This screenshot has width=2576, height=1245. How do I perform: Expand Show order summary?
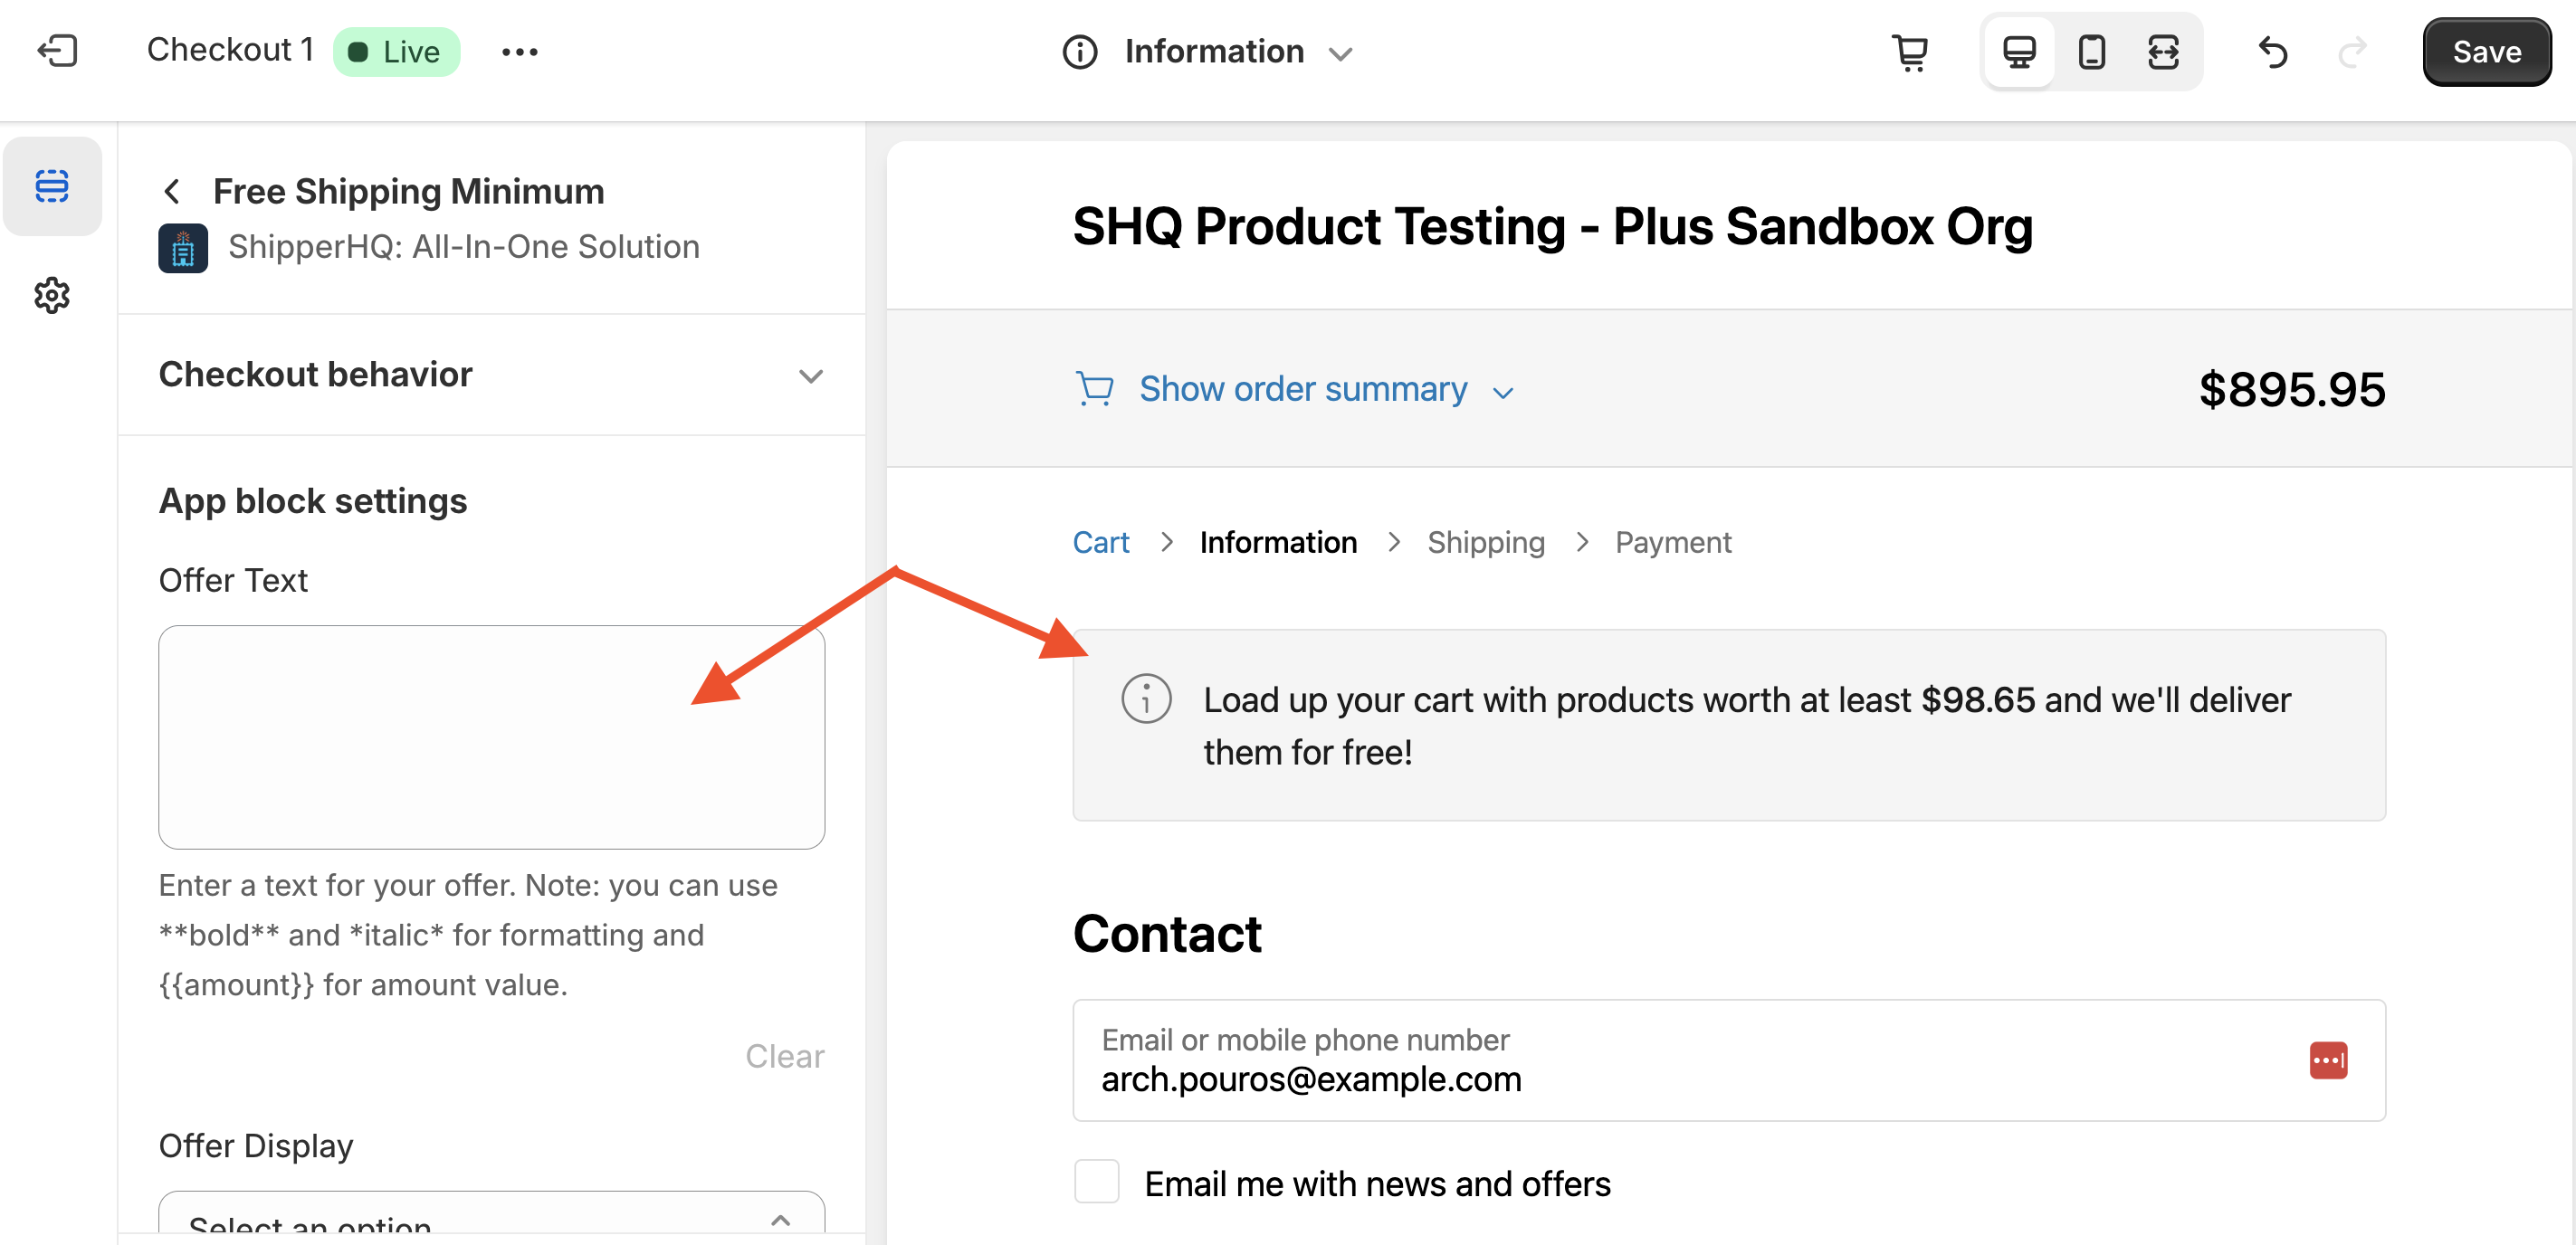tap(1302, 389)
